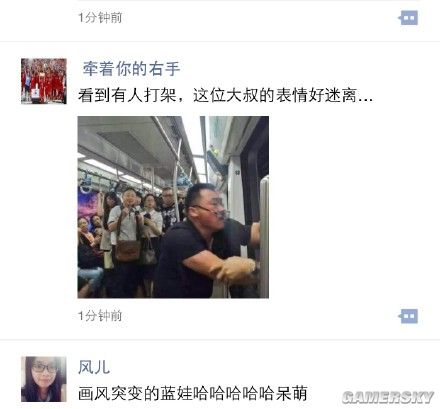Select the post text 画风突变的蓝娃哈哈哈哈哈呆萌
The width and height of the screenshot is (440, 409).
192,393
